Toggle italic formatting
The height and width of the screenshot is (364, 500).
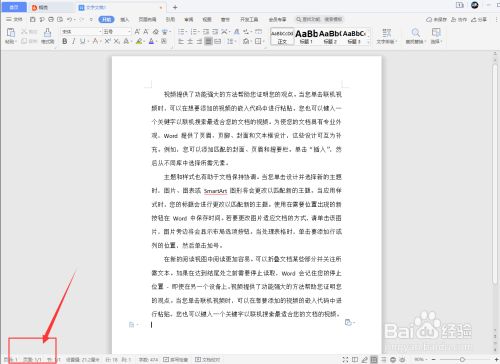point(73,41)
